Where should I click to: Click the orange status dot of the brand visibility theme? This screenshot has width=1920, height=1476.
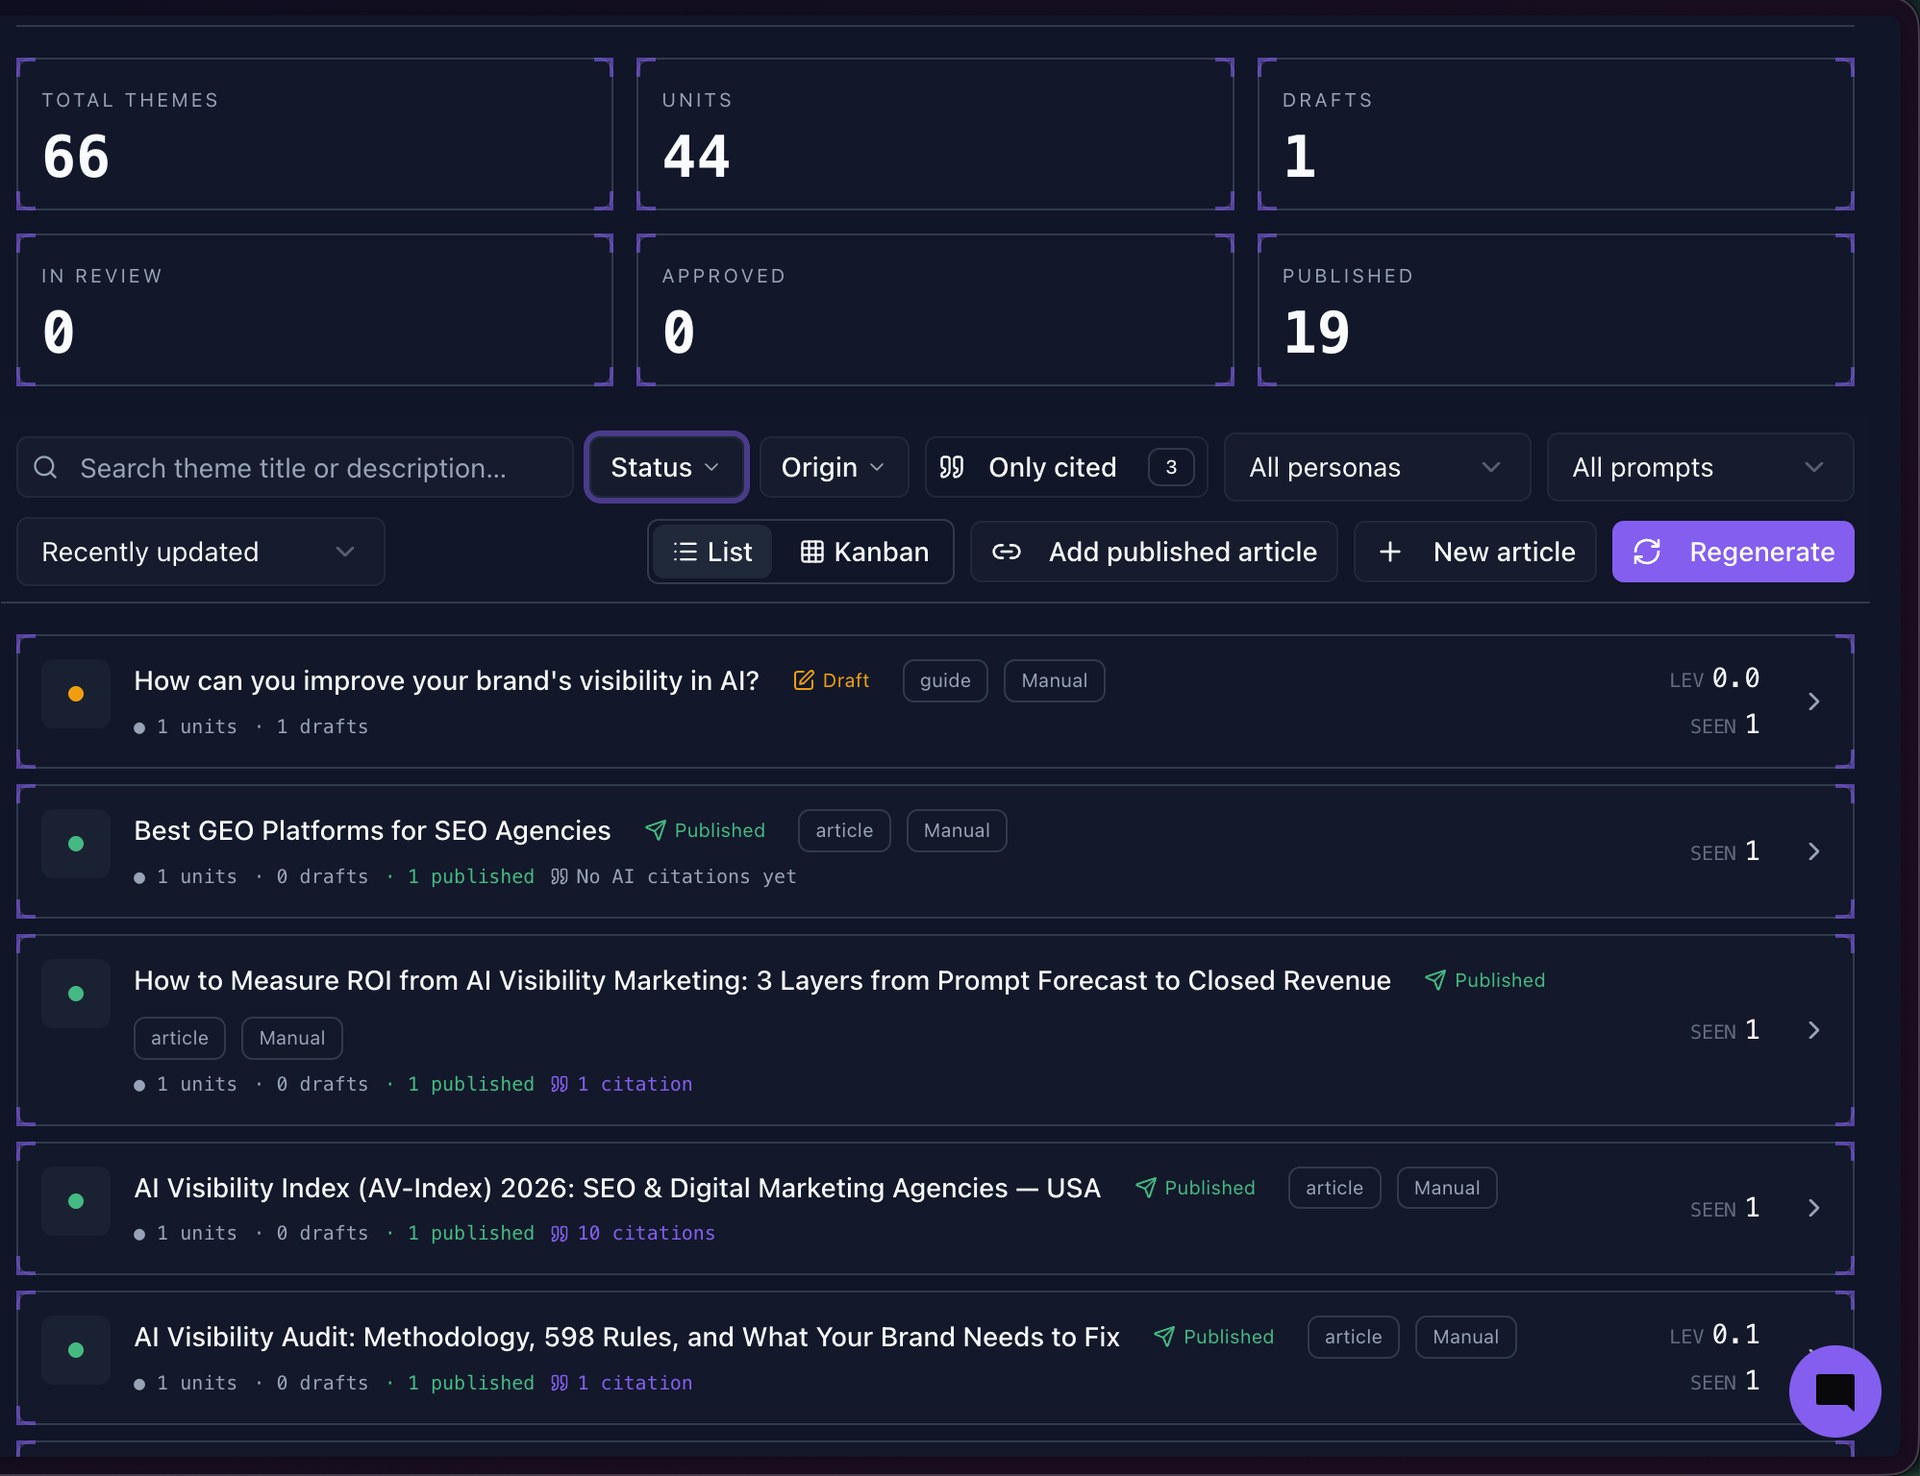click(76, 694)
